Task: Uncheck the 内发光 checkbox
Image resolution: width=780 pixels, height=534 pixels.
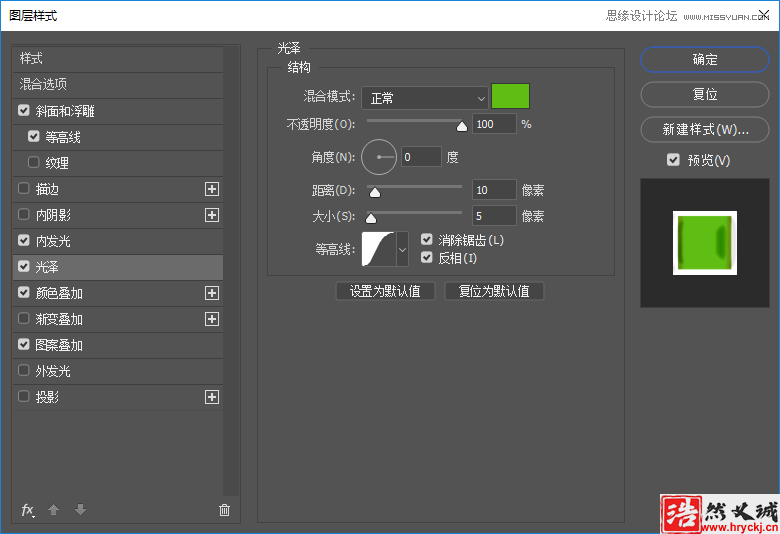Action: tap(24, 240)
